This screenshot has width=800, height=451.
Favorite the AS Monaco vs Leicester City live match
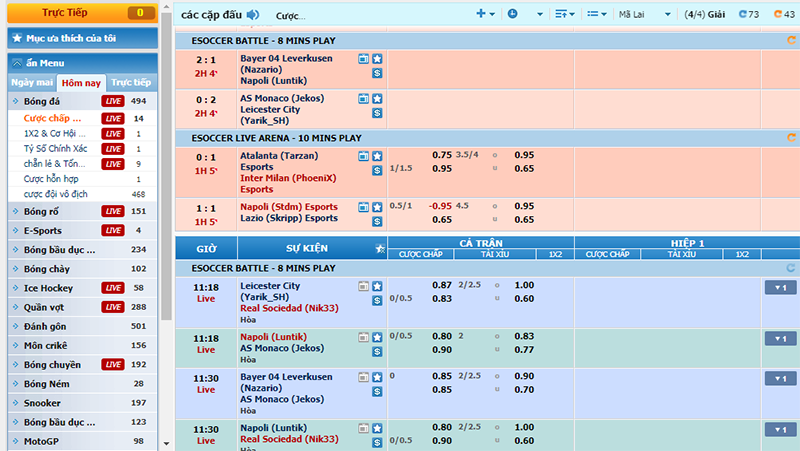coord(377,98)
